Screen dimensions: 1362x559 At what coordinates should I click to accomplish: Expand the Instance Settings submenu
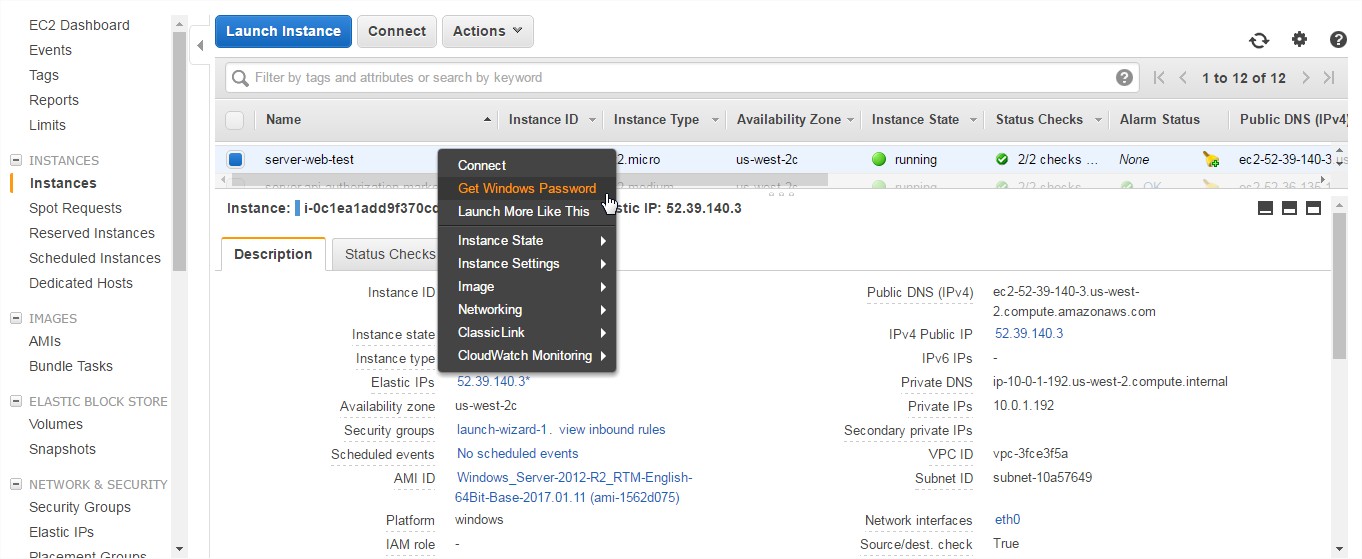pyautogui.click(x=527, y=263)
